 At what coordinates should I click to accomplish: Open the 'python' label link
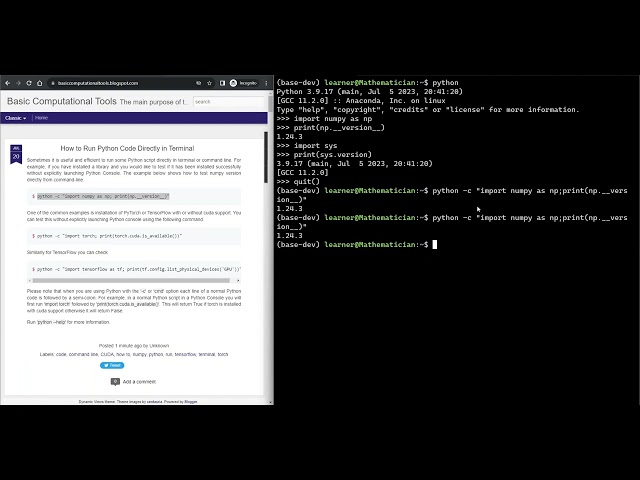click(156, 354)
